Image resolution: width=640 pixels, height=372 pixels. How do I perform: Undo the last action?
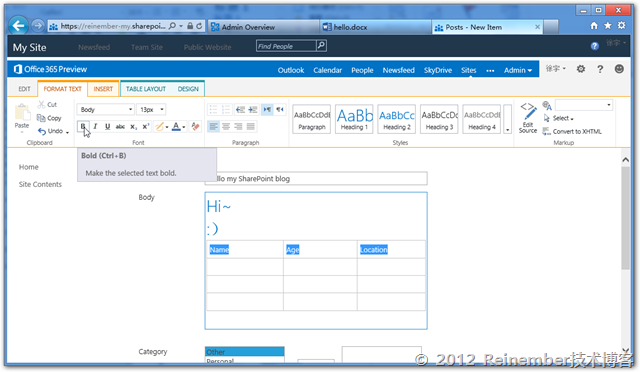click(x=50, y=131)
